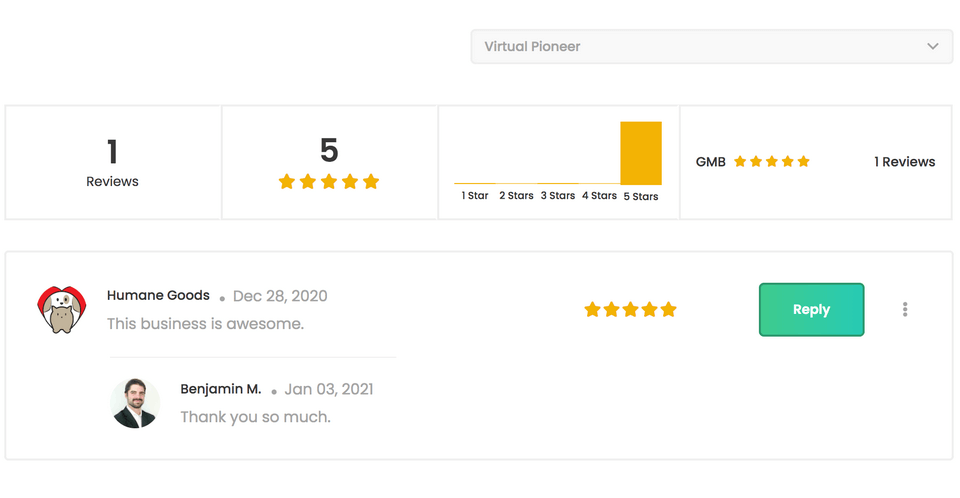Image resolution: width=960 pixels, height=498 pixels.
Task: Click the Benjamin M. name
Action: click(x=220, y=389)
